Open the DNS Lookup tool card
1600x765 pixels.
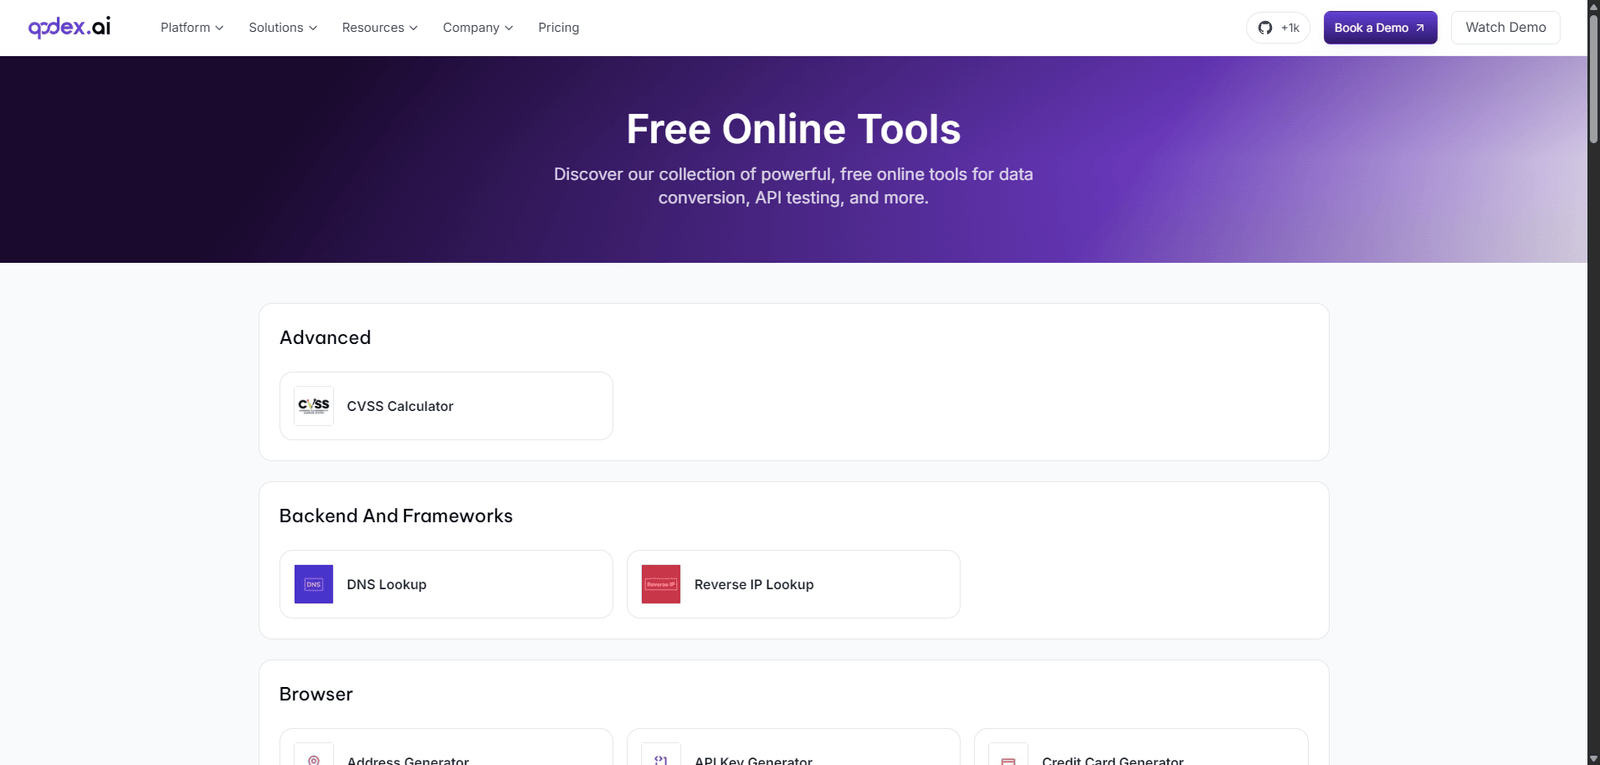[x=446, y=584]
